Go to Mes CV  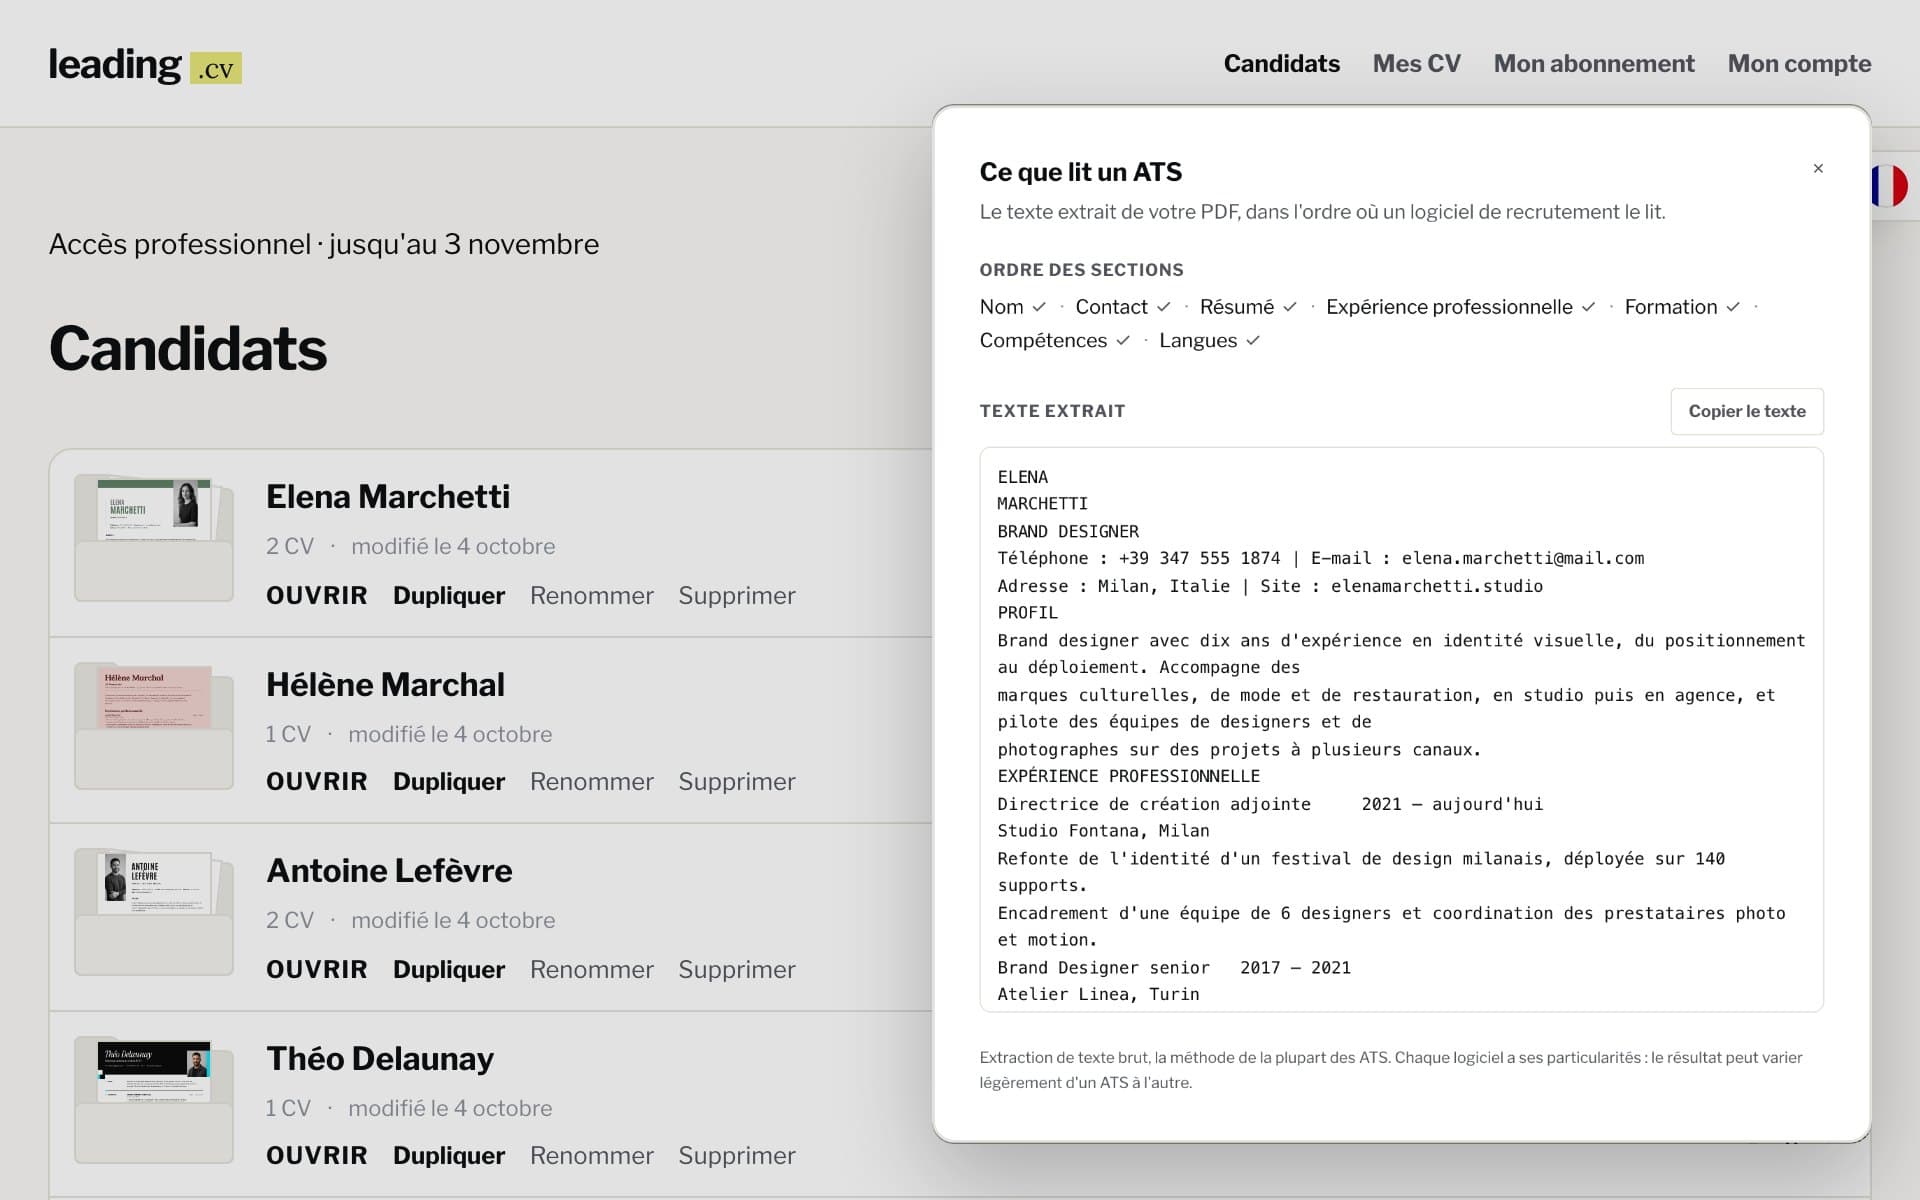(x=1416, y=63)
